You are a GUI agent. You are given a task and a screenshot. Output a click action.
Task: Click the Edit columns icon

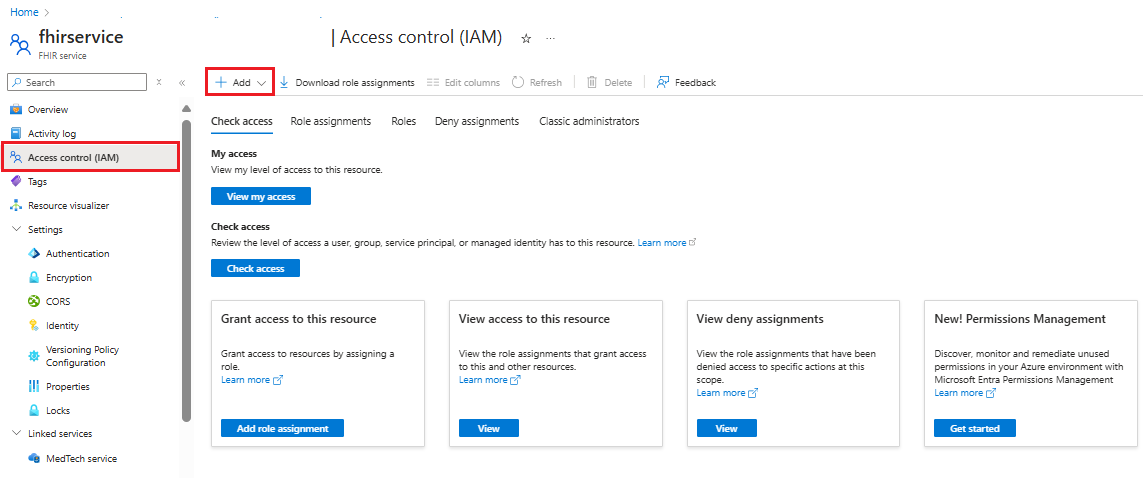[x=433, y=82]
